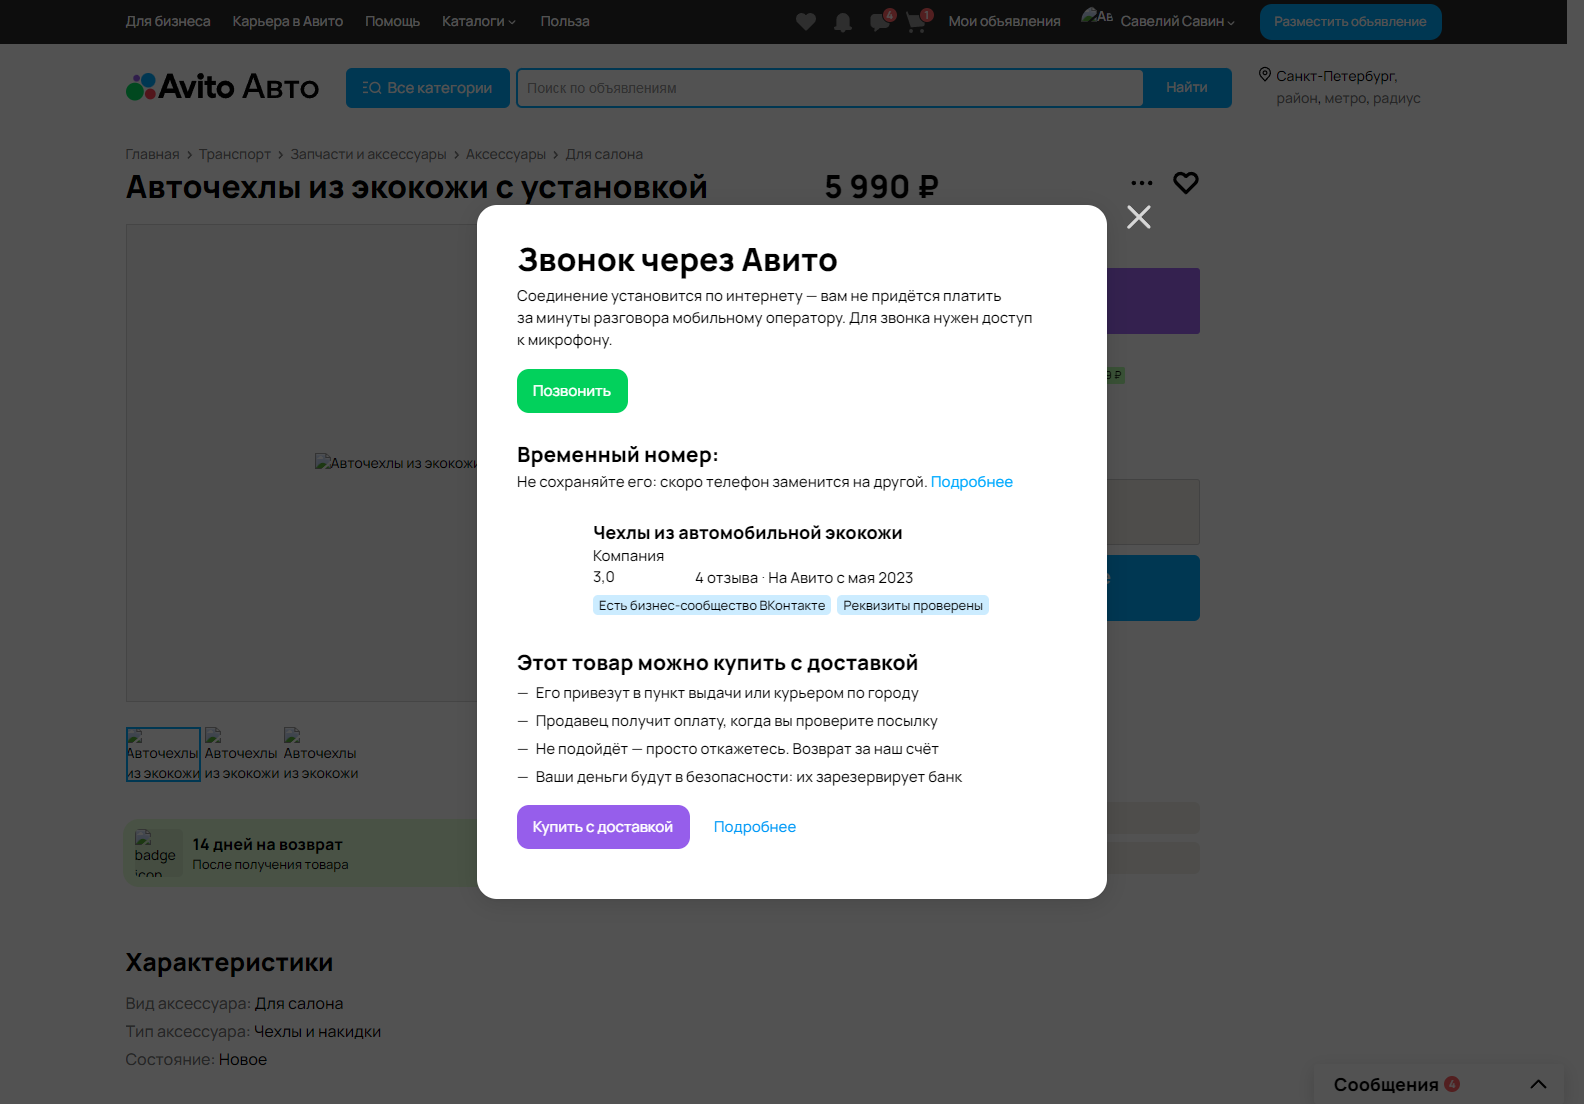This screenshot has width=1584, height=1104.
Task: Click Разместить объявление button
Action: (x=1350, y=22)
